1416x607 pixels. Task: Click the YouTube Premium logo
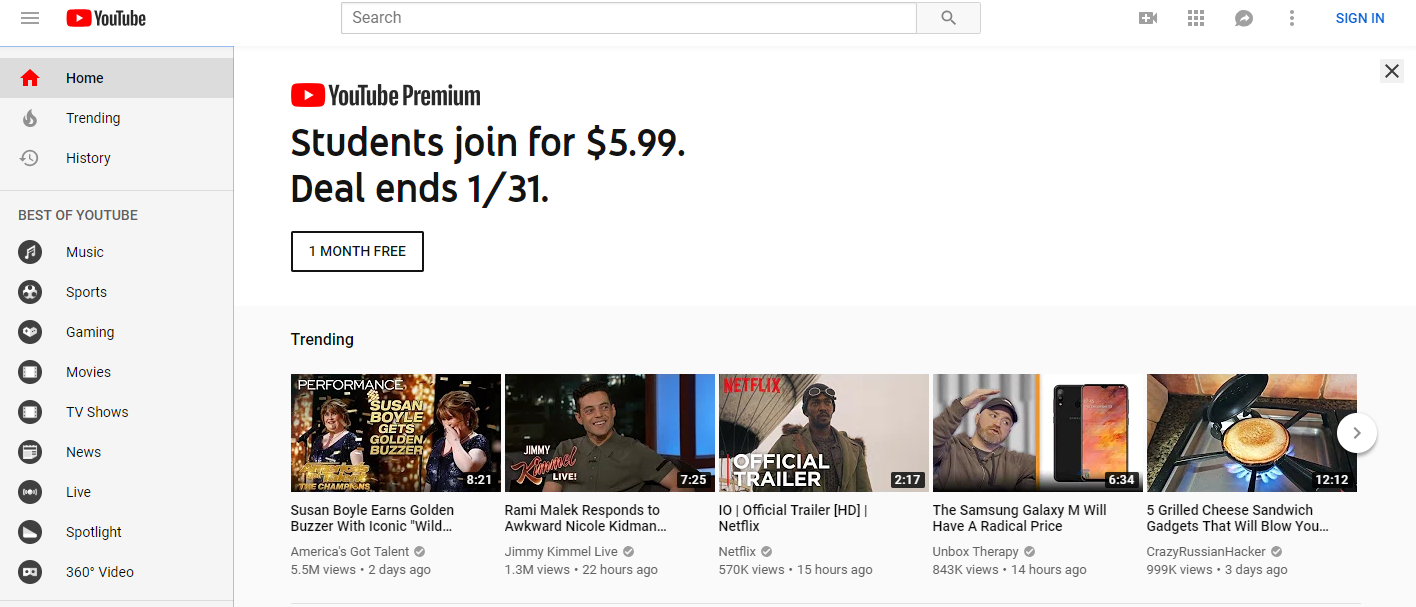point(386,95)
